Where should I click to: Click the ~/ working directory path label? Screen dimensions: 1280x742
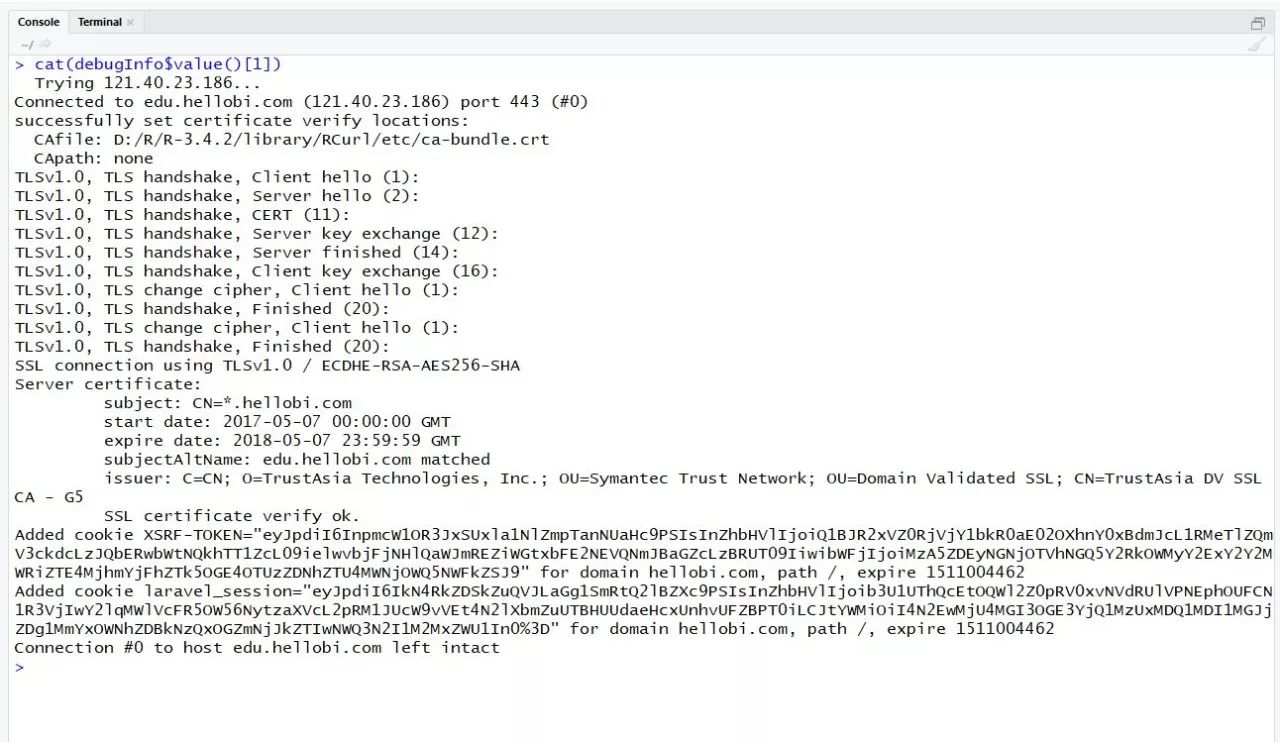[x=27, y=44]
